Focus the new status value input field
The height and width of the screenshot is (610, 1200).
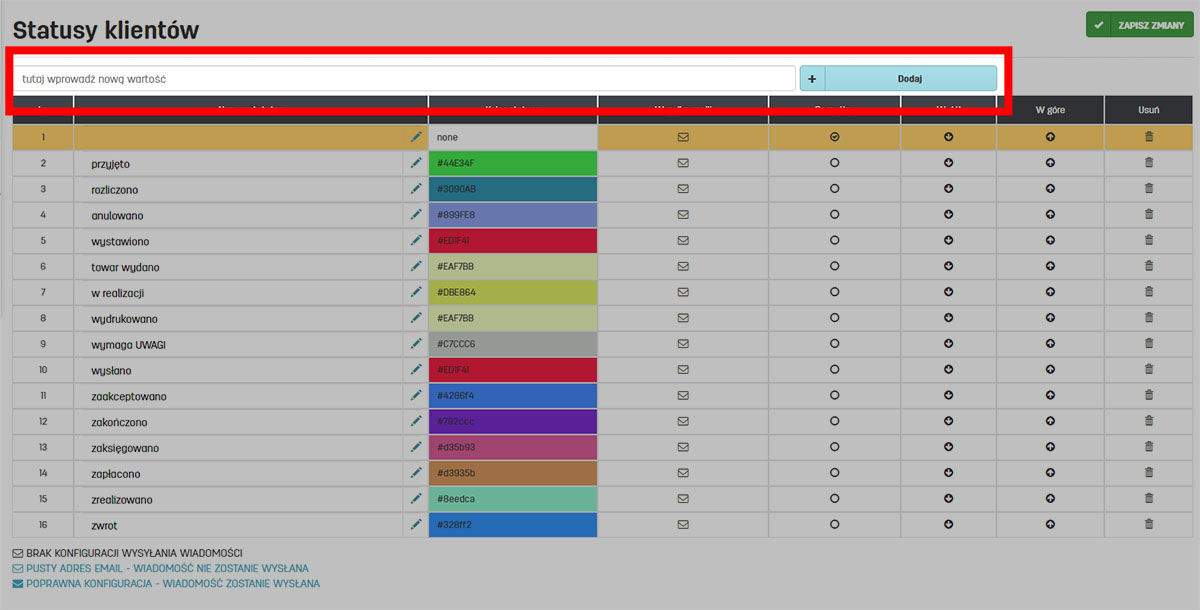(405, 78)
